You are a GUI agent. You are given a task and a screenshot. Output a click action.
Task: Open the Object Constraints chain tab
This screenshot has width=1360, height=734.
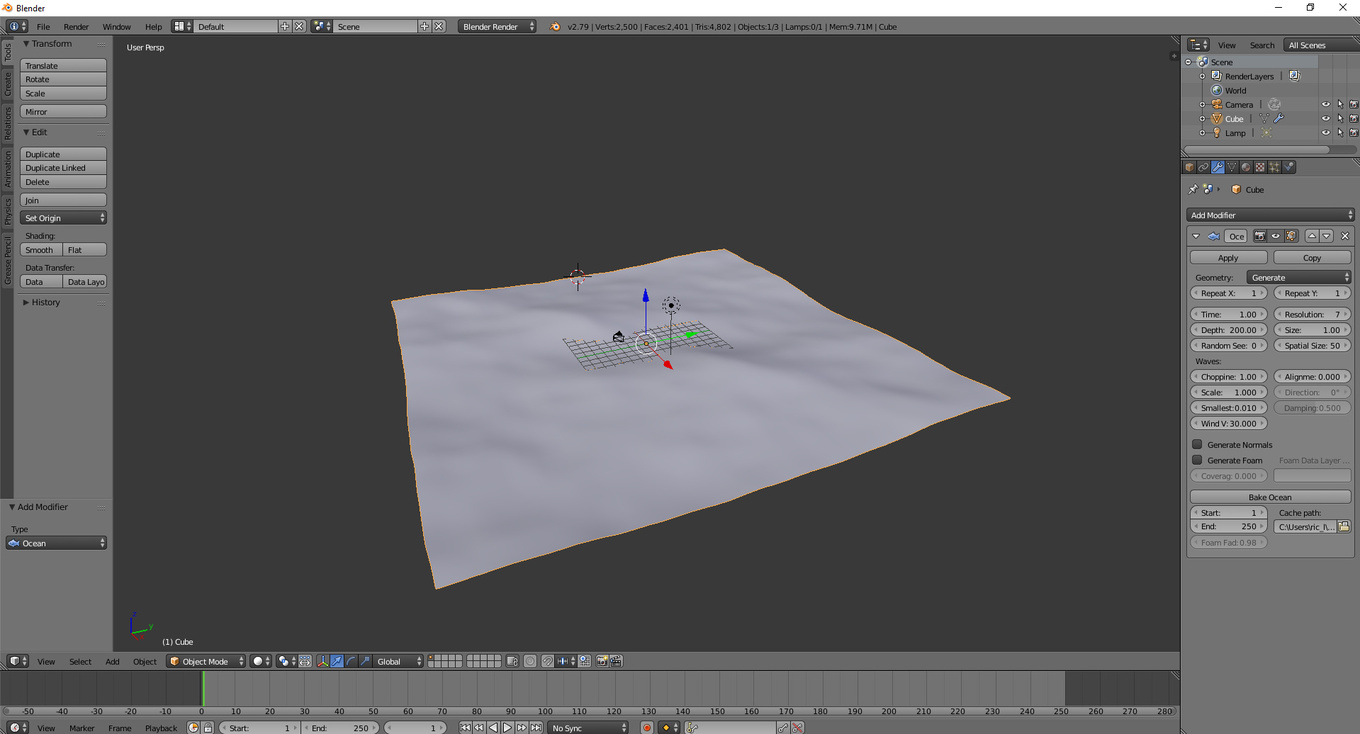pyautogui.click(x=1204, y=167)
